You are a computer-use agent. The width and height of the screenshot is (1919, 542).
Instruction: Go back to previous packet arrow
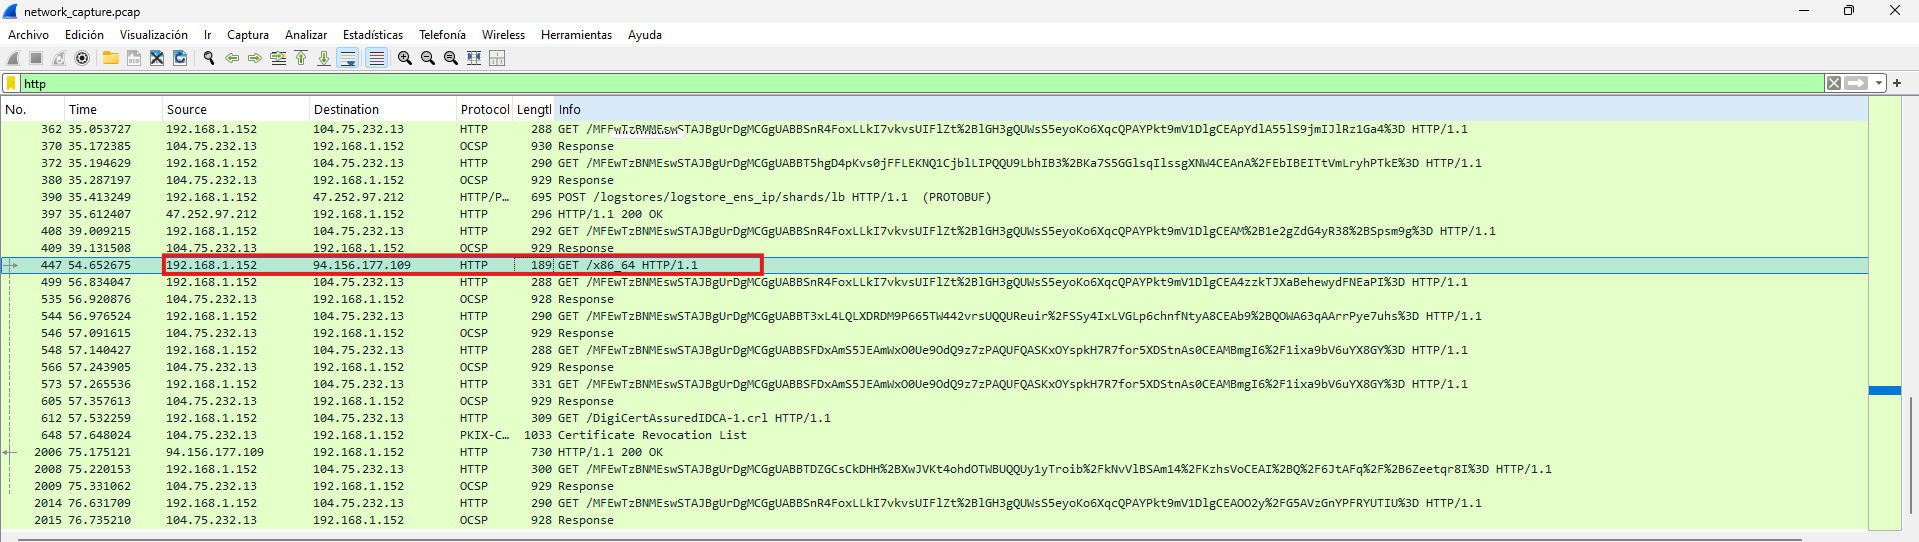tap(232, 59)
